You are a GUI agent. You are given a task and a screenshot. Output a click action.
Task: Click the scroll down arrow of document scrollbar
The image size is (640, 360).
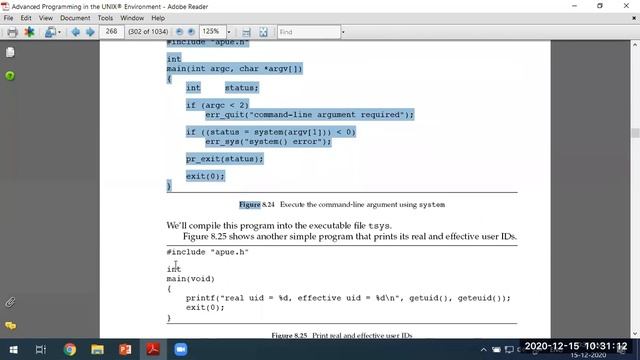pyautogui.click(x=635, y=333)
